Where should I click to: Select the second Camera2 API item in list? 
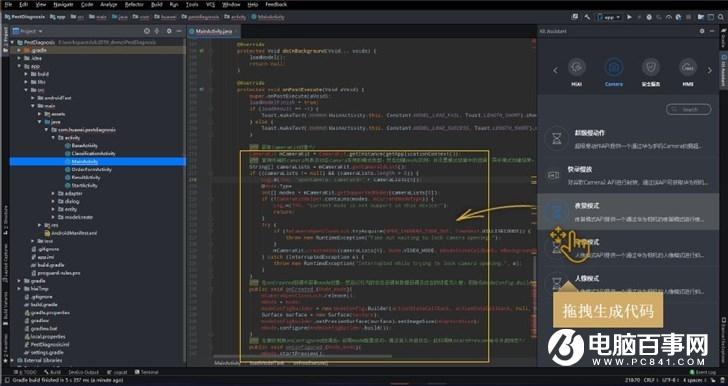point(628,176)
